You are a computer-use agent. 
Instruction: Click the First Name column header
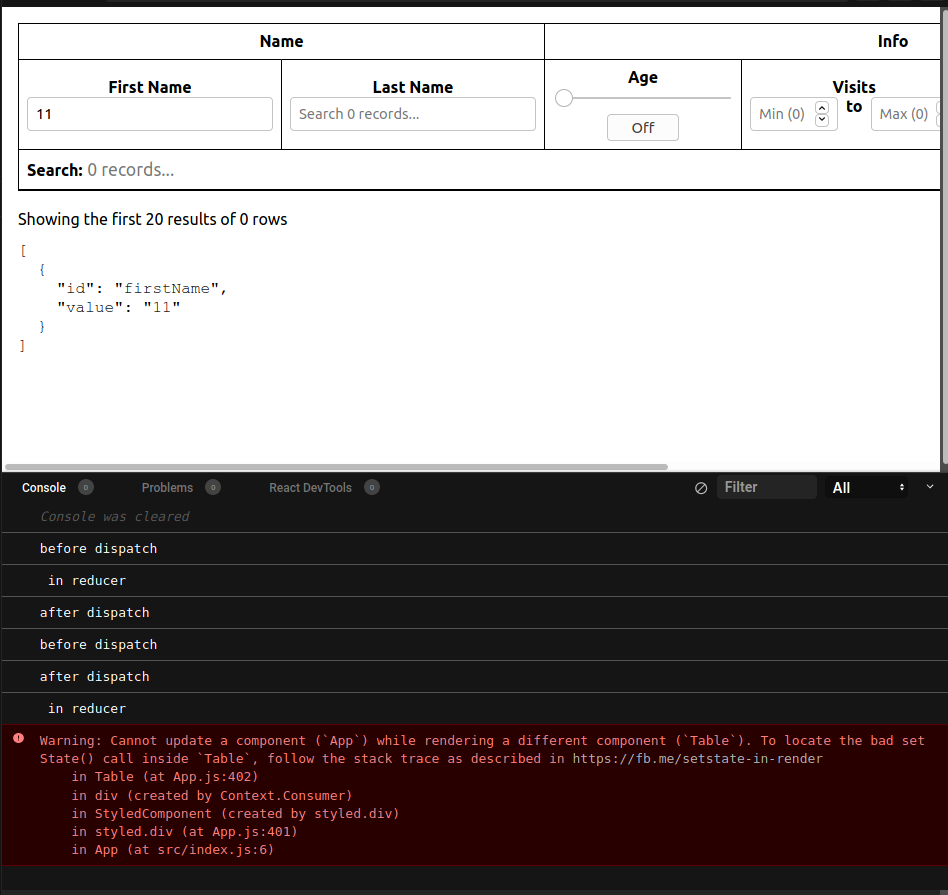click(x=150, y=87)
